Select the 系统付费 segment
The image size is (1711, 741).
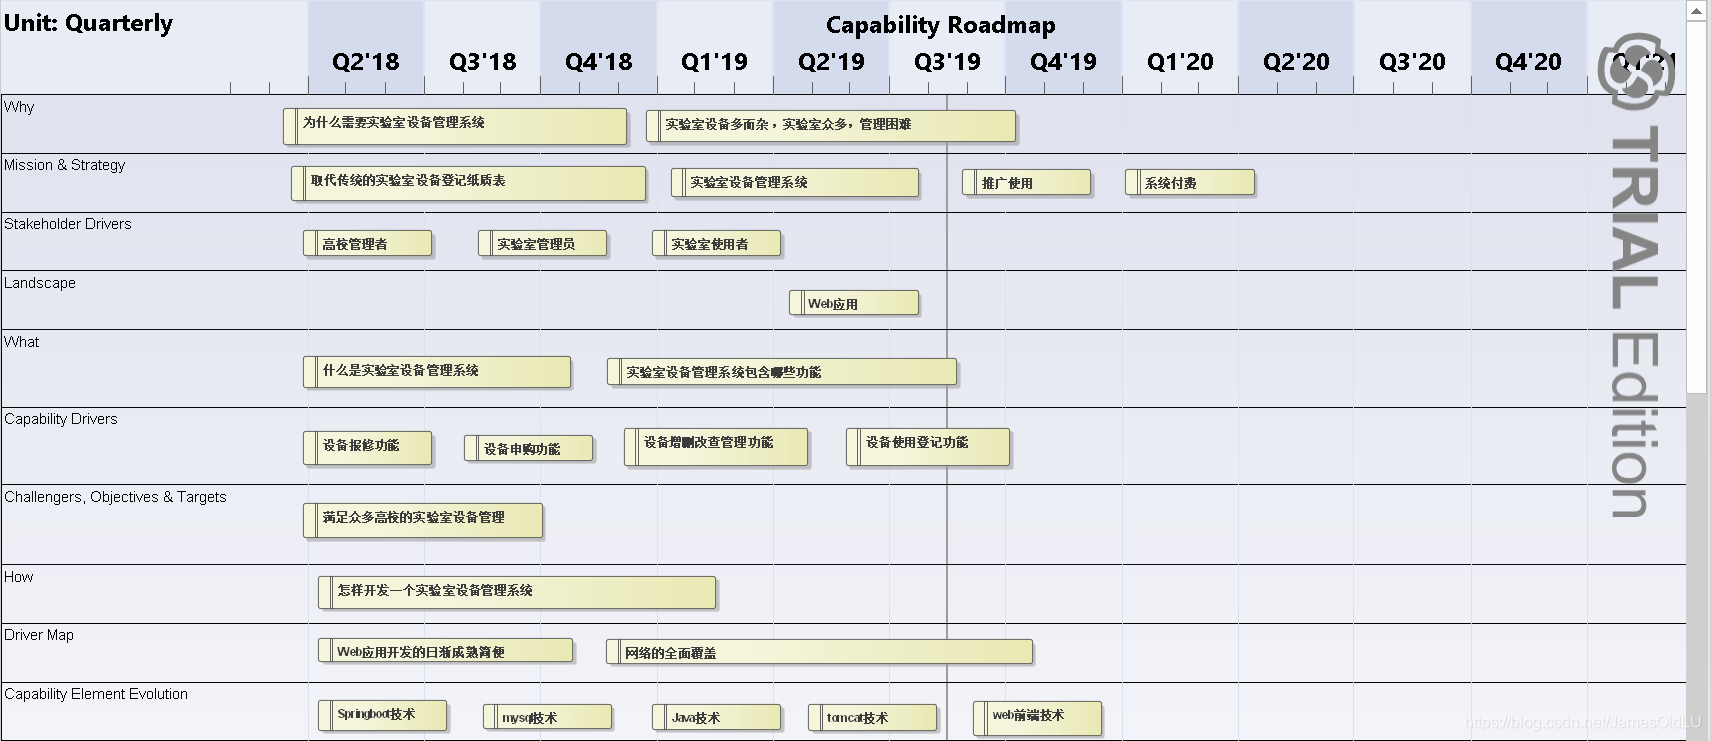tap(1190, 182)
